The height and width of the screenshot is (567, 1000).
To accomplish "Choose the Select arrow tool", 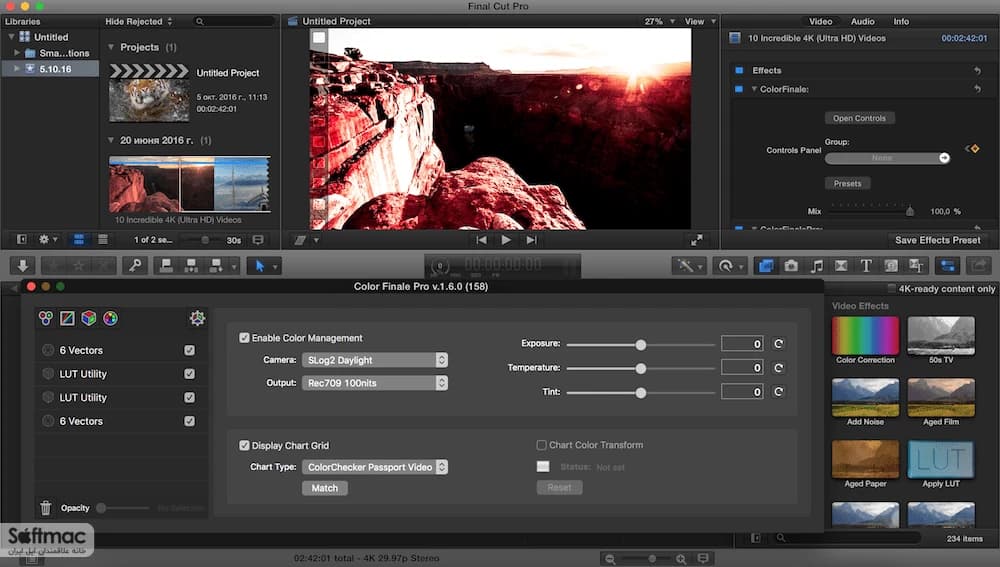I will tap(260, 265).
